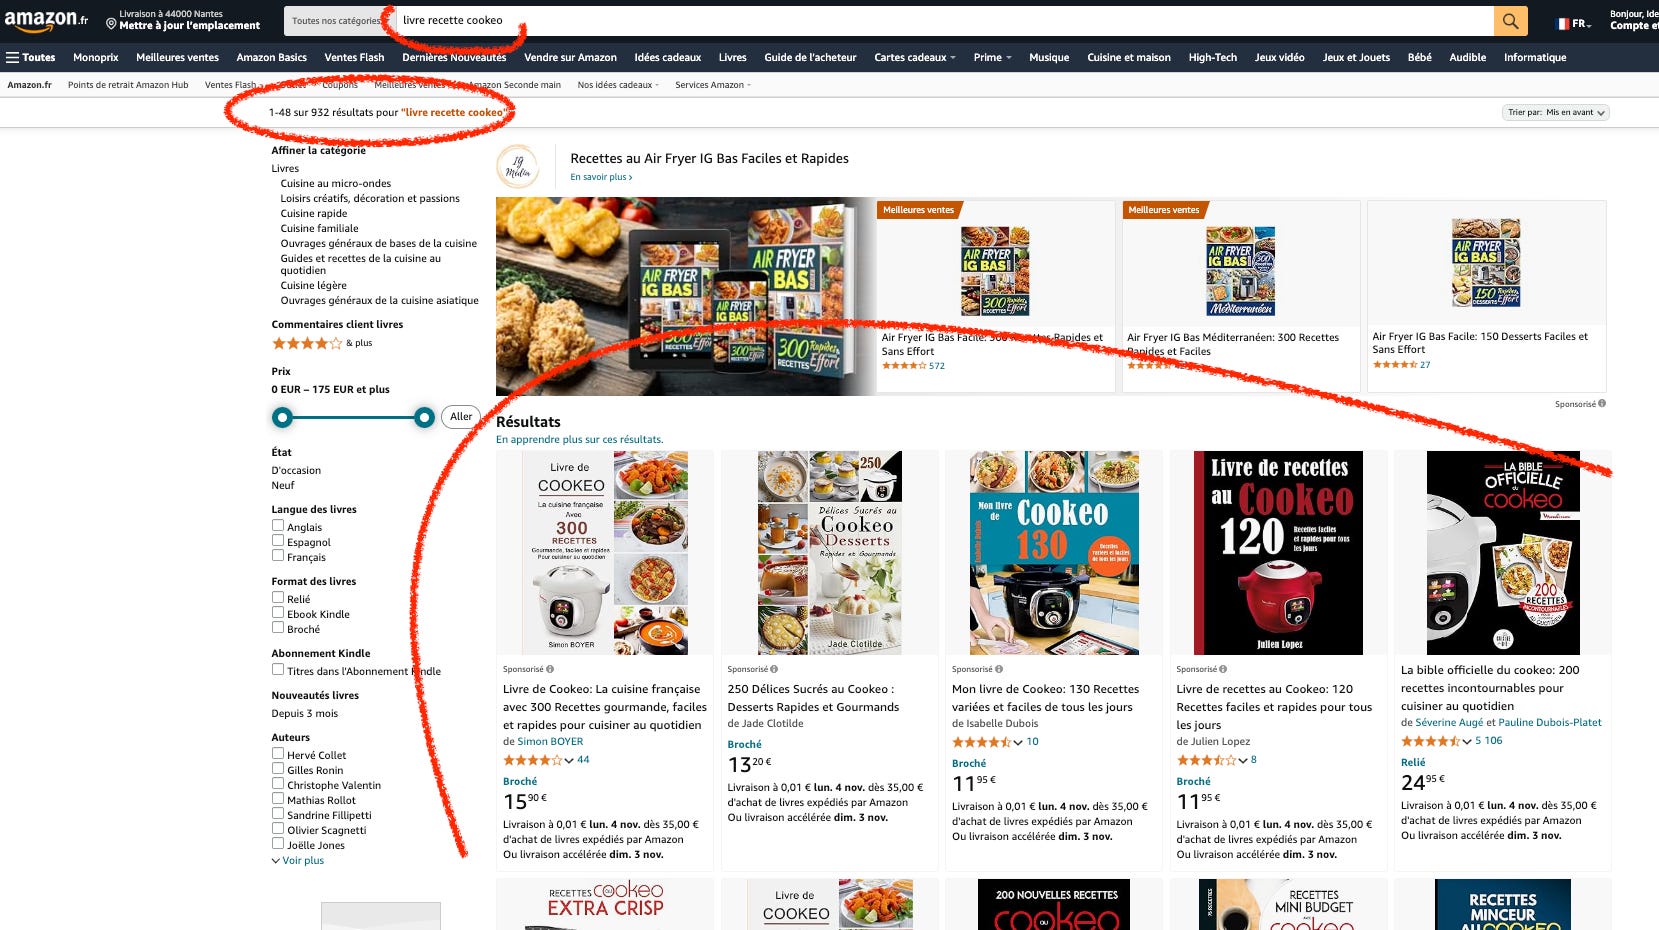Screen dimensions: 1659x930
Task: Filter by four stars & plus rating
Action: click(321, 343)
